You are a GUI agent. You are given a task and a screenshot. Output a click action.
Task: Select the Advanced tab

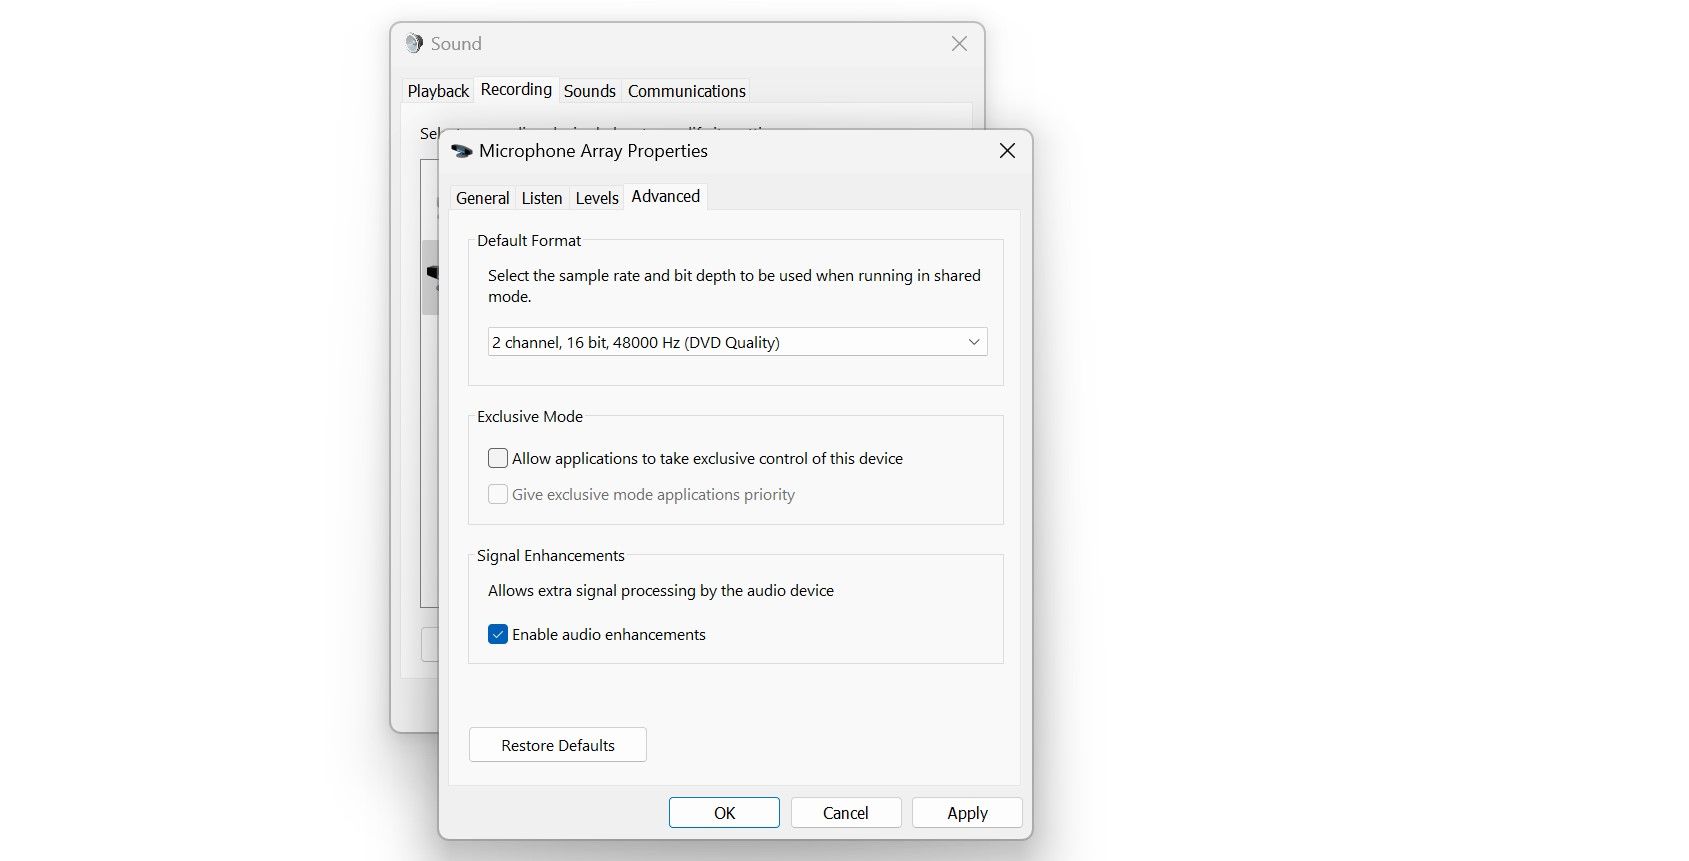665,197
